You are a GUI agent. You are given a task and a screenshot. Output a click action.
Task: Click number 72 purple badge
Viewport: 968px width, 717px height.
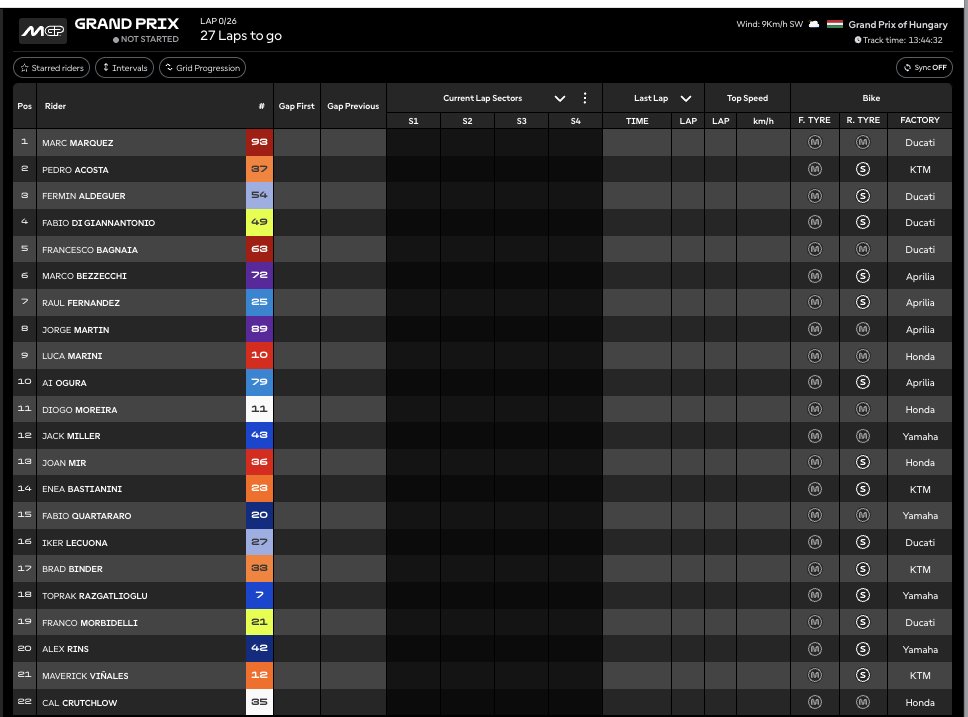pyautogui.click(x=259, y=275)
